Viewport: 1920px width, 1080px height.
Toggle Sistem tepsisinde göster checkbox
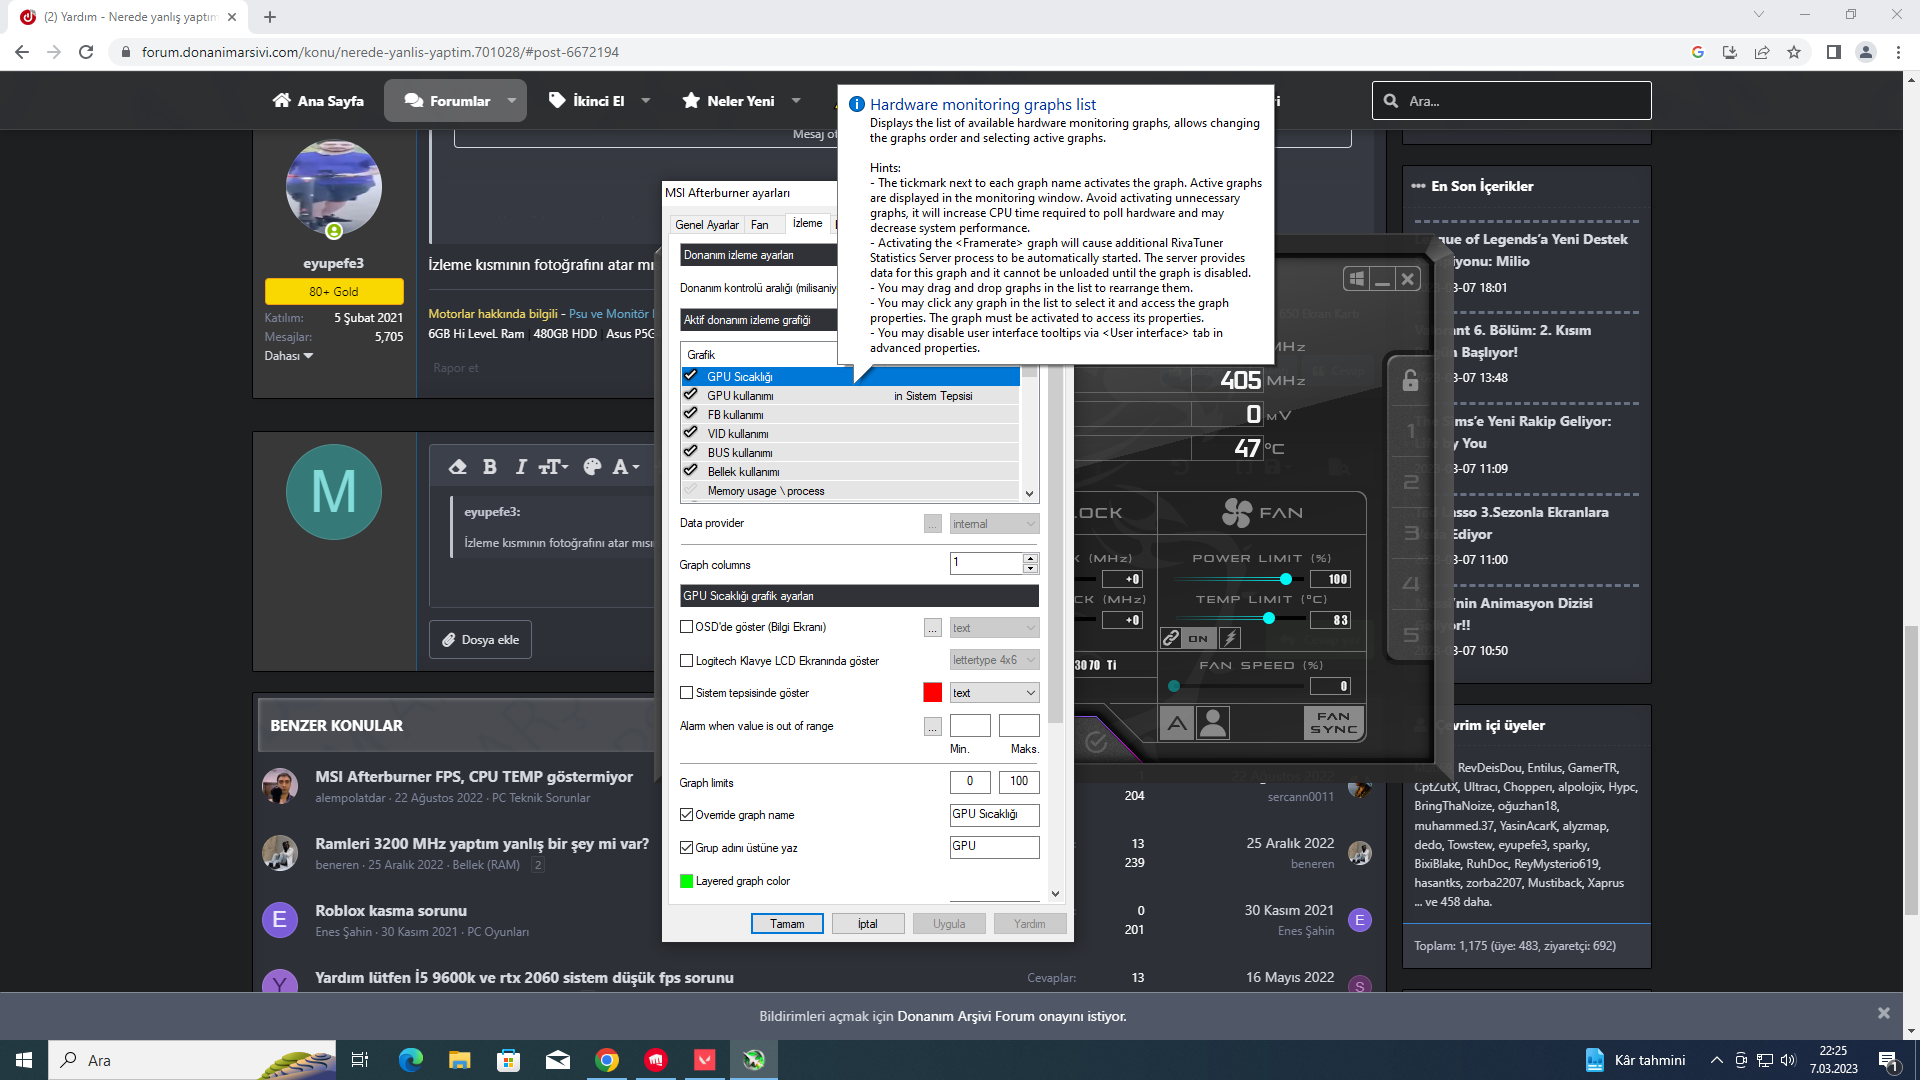(686, 693)
